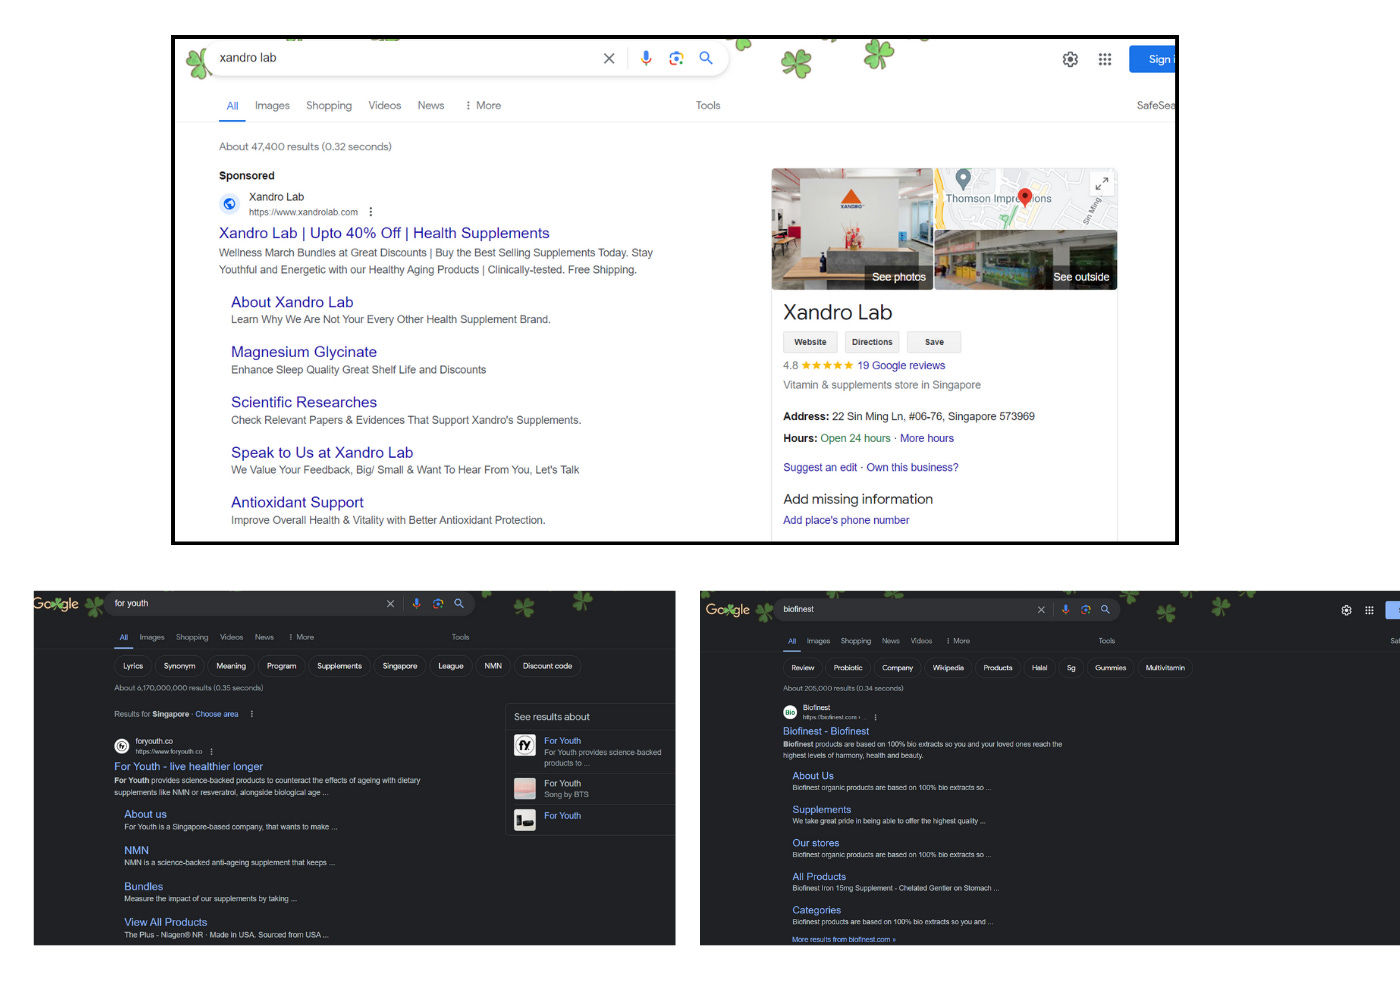This screenshot has width=1400, height=1000.
Task: Switch to Shopping tab in biofinest window
Action: (856, 641)
